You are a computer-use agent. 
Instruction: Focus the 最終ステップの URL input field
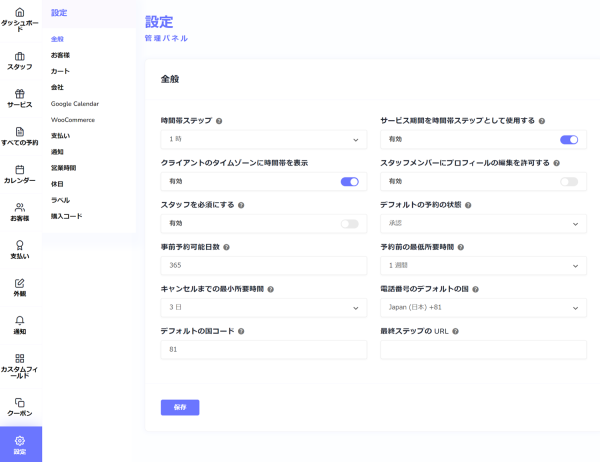[x=483, y=350]
